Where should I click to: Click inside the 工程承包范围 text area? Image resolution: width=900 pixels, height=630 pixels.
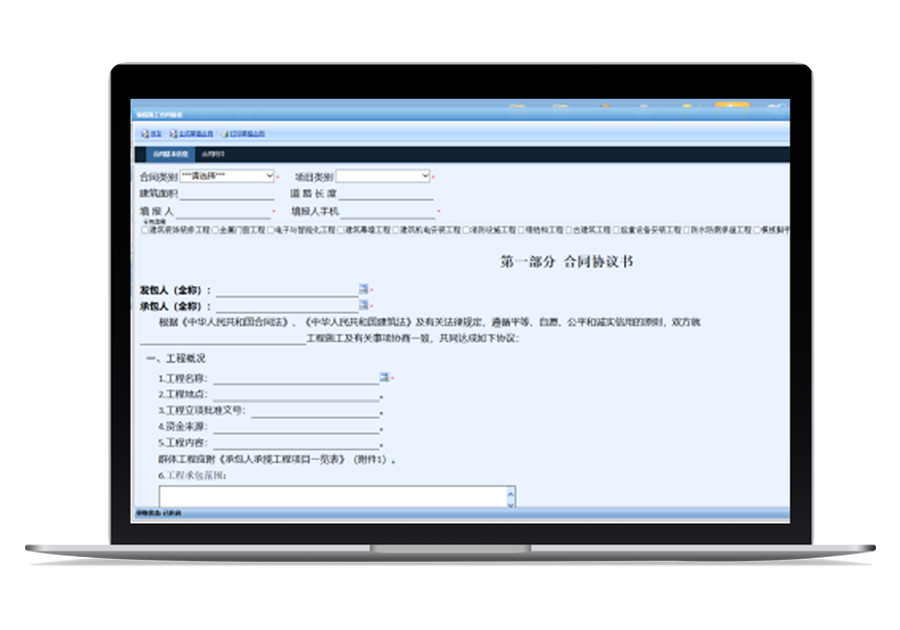click(332, 496)
